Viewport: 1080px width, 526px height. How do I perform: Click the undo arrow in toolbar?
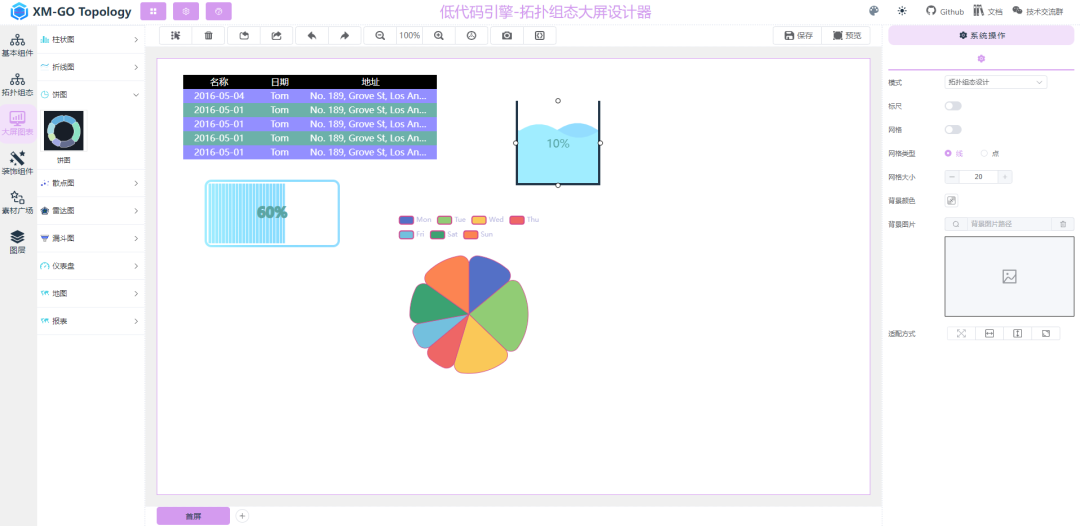point(311,36)
